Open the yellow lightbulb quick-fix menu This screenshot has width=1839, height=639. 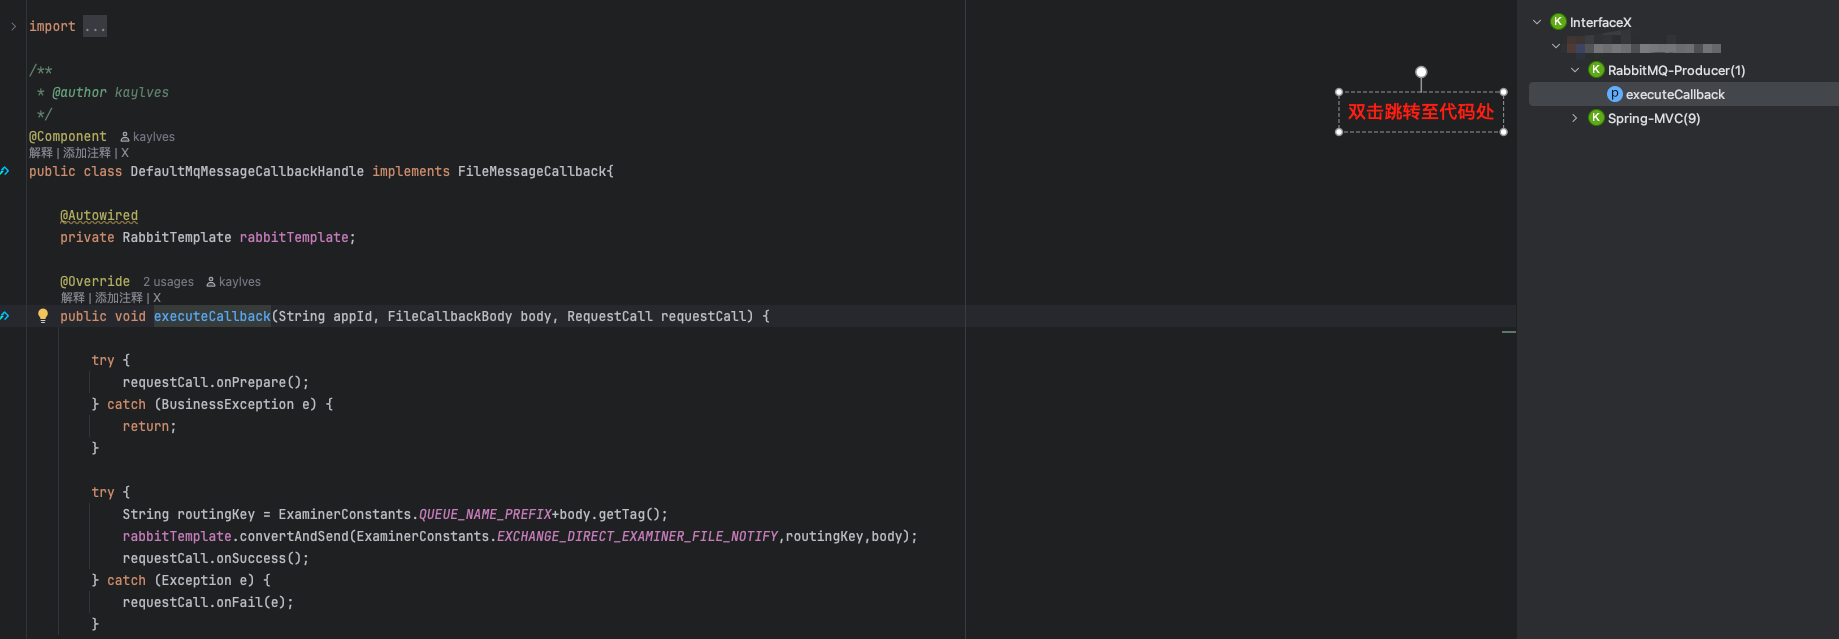[43, 316]
